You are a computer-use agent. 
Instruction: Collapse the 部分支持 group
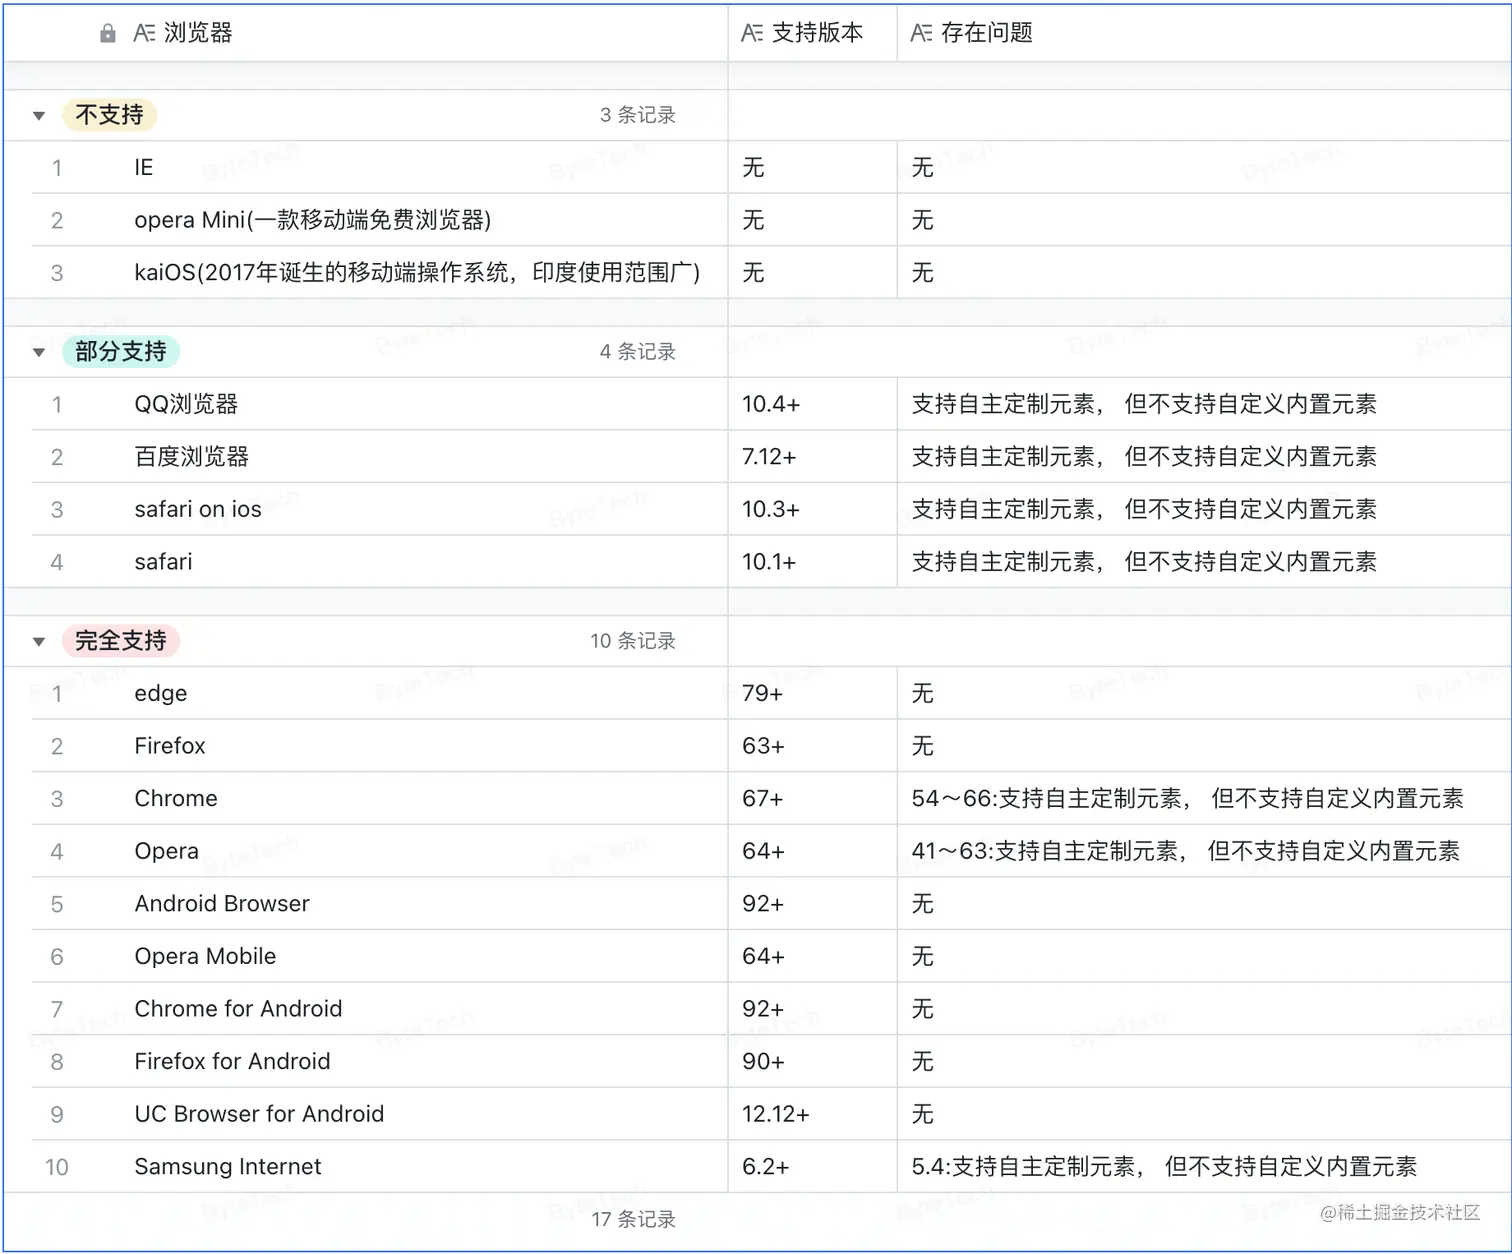pos(39,352)
